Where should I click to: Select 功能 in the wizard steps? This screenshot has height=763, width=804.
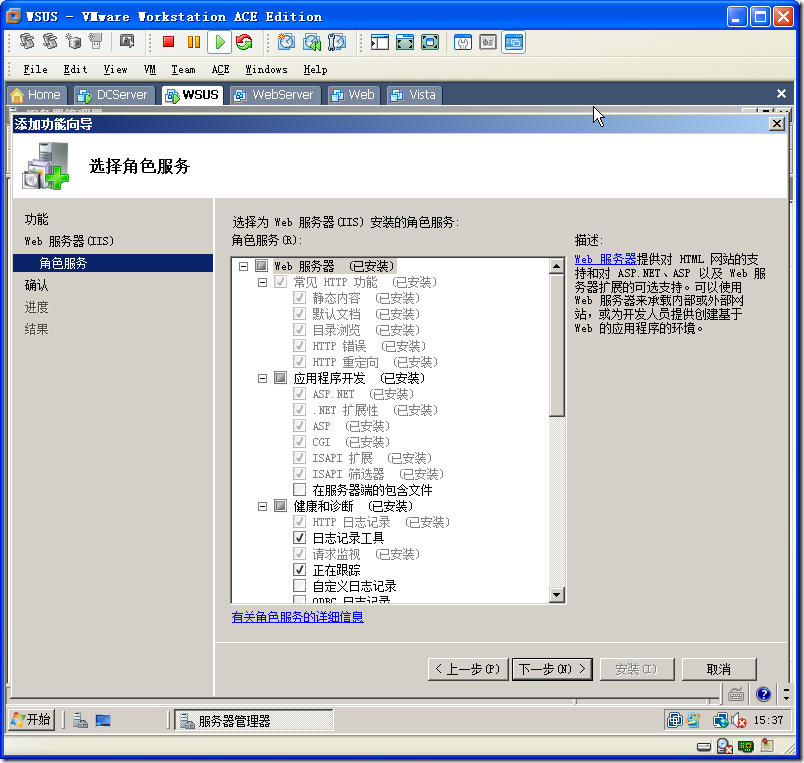tap(36, 219)
